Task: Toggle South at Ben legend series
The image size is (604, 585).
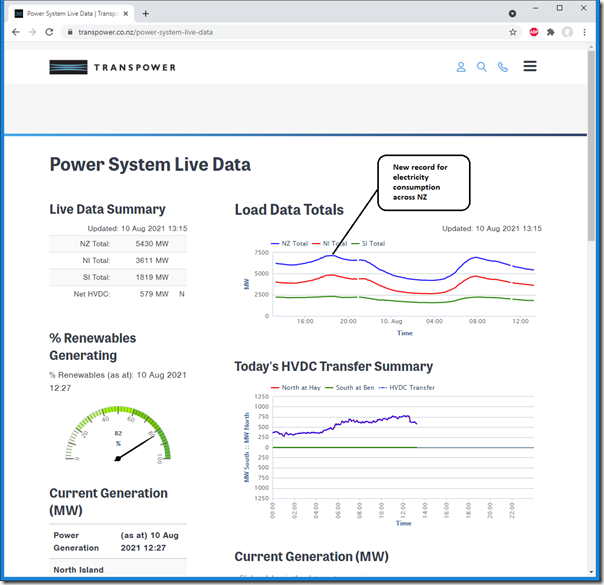Action: point(349,387)
